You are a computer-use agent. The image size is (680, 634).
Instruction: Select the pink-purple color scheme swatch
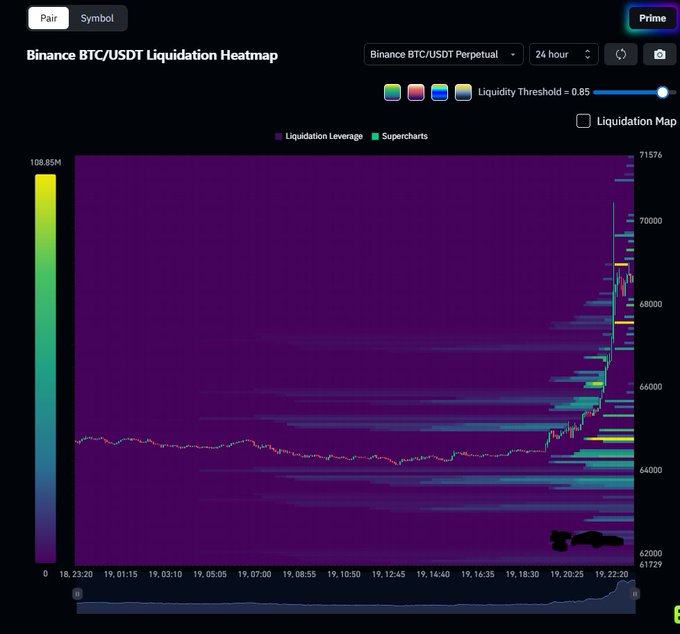coord(416,92)
